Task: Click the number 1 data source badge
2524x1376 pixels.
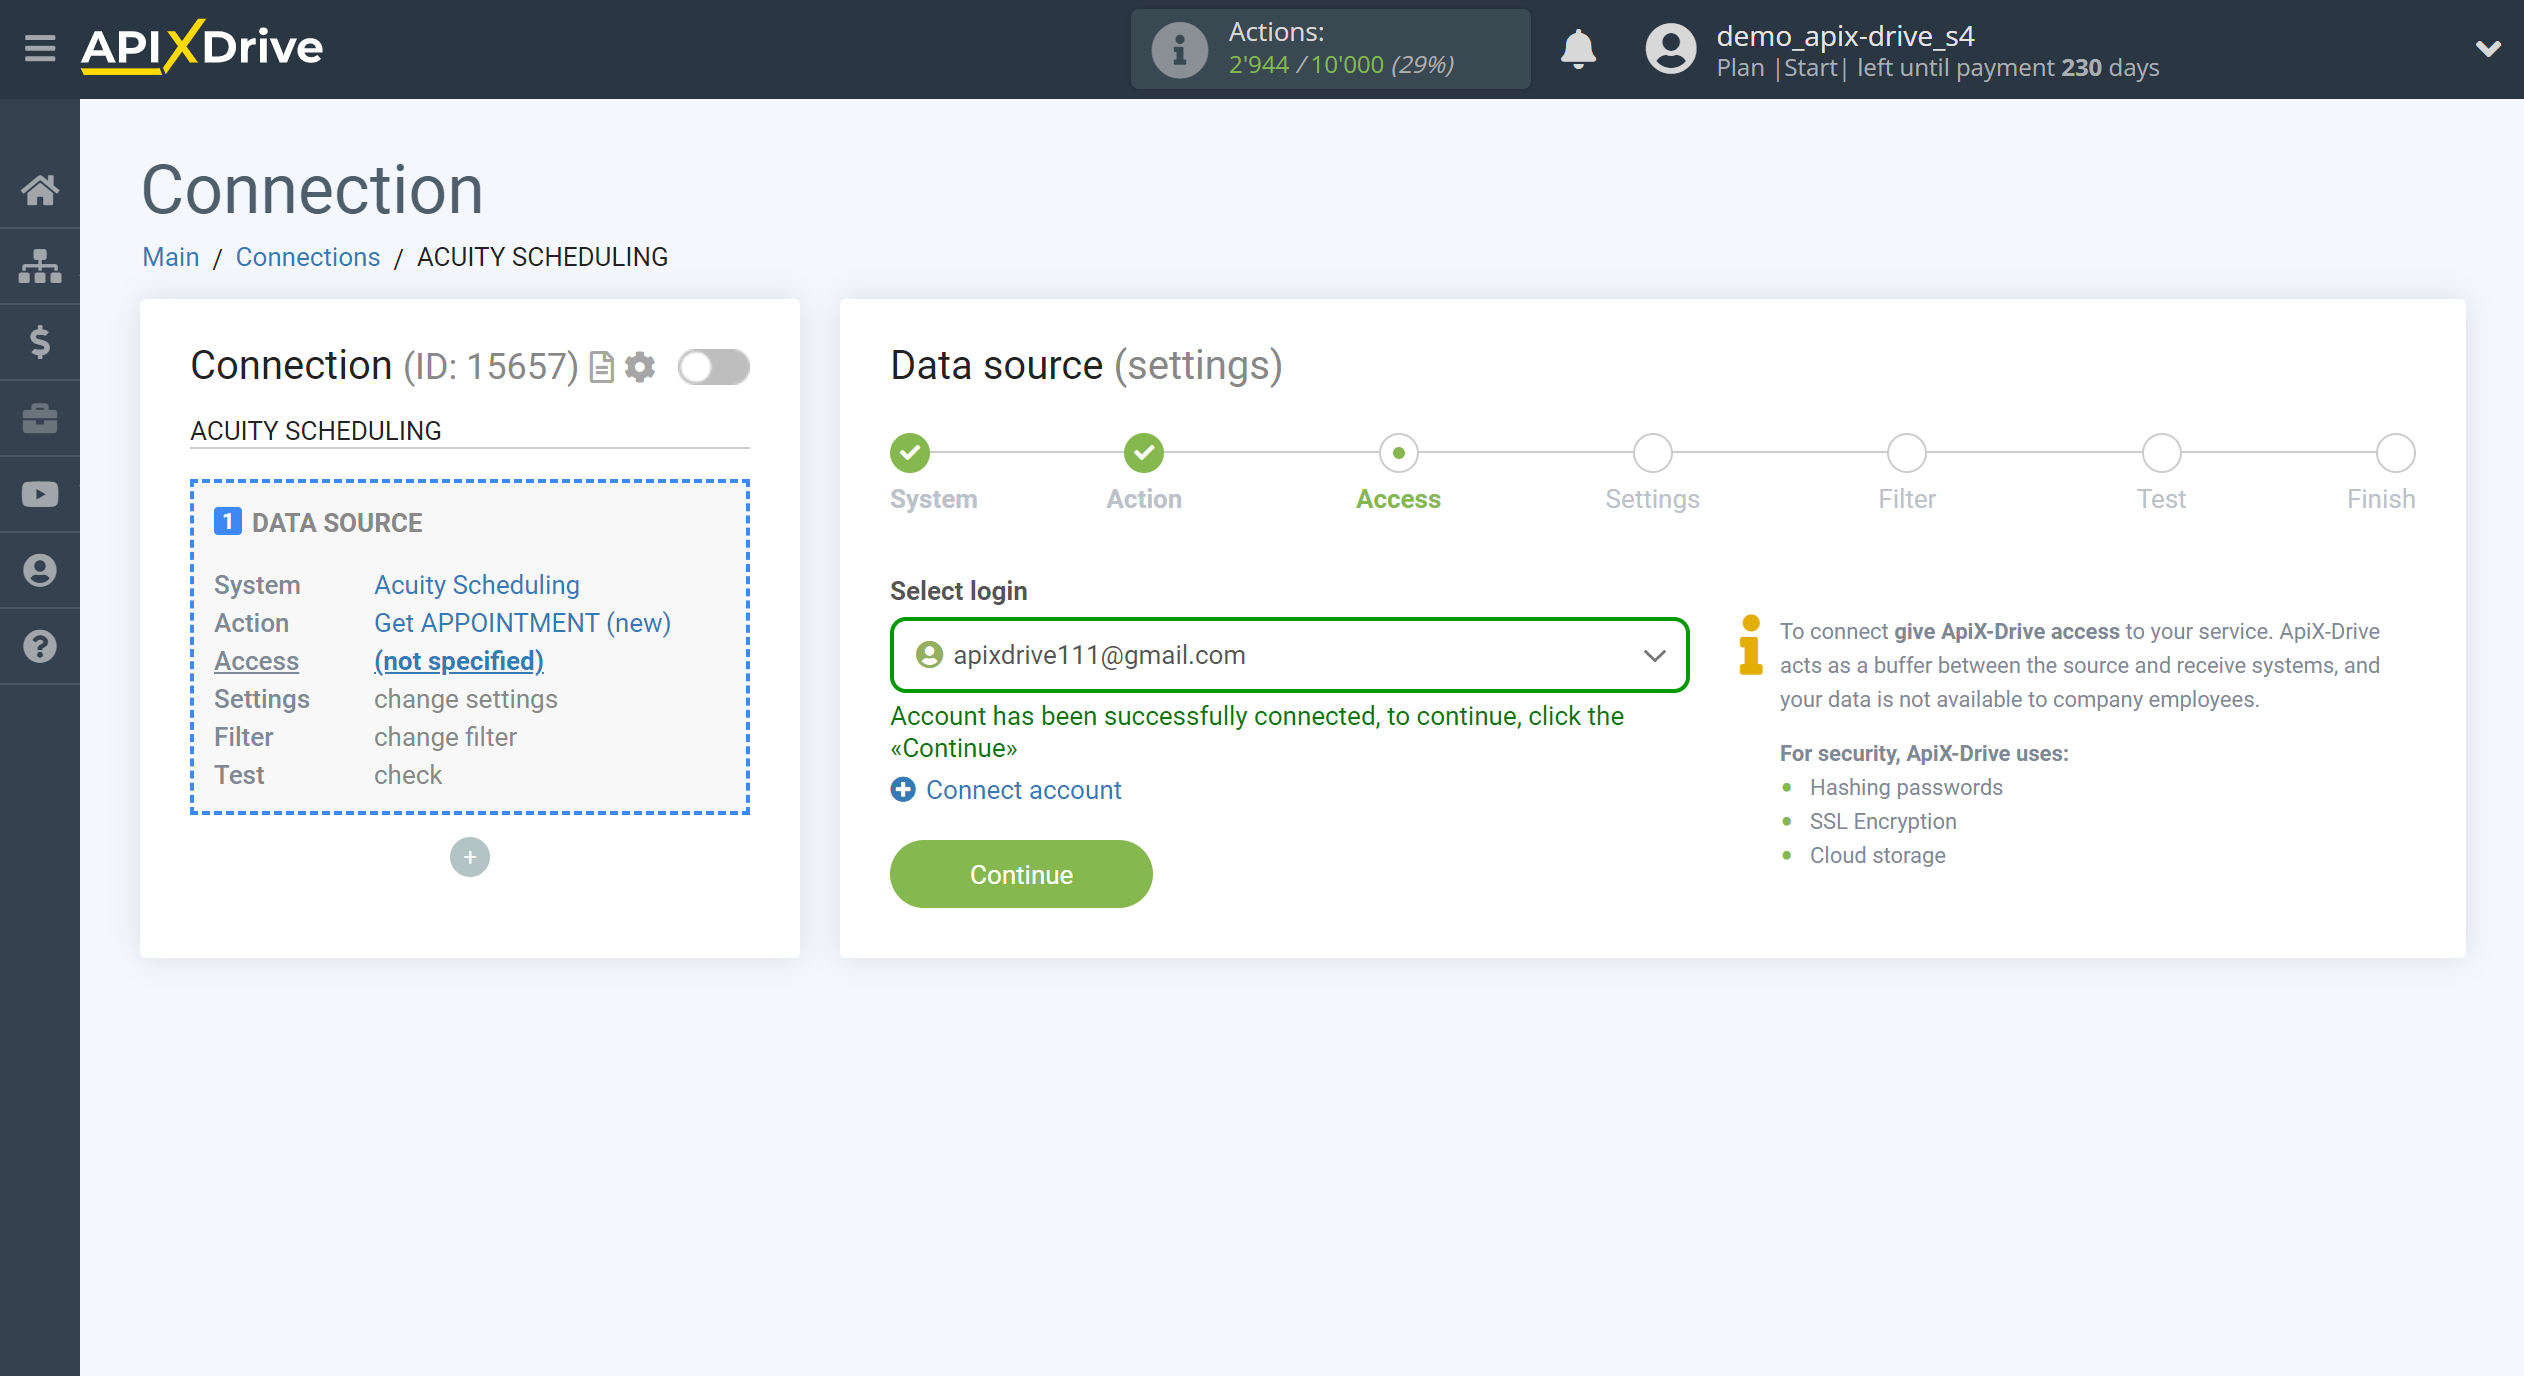Action: 228,521
